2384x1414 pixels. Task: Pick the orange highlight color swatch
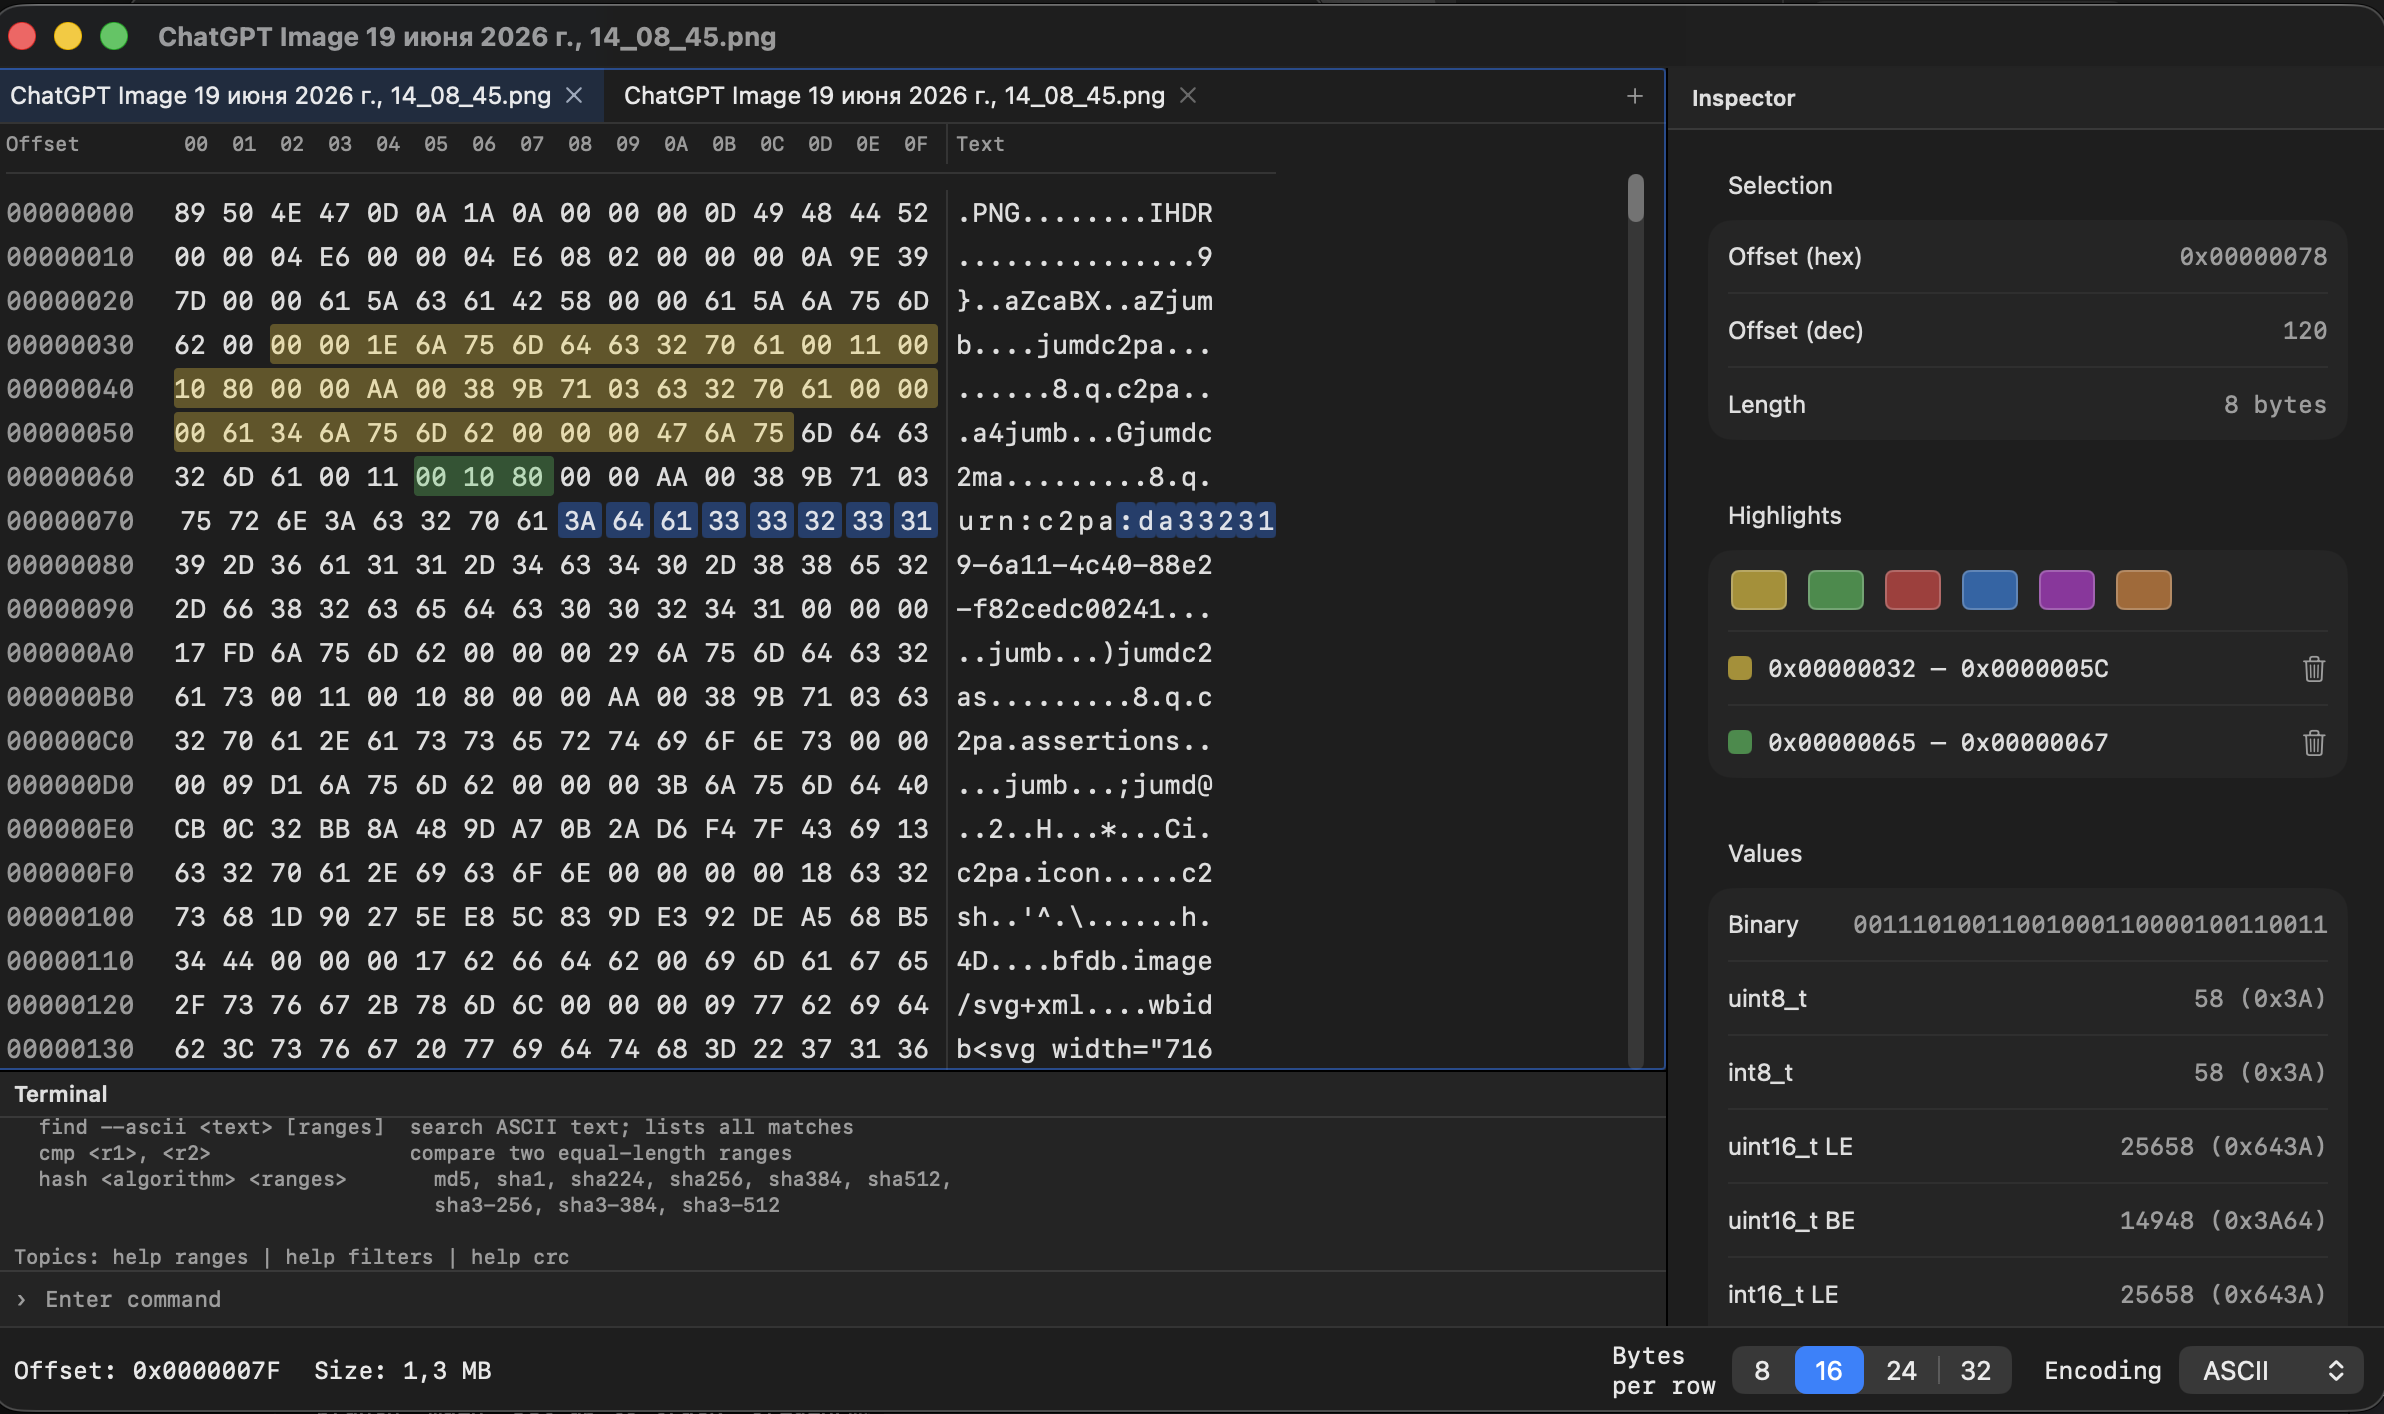tap(2143, 590)
